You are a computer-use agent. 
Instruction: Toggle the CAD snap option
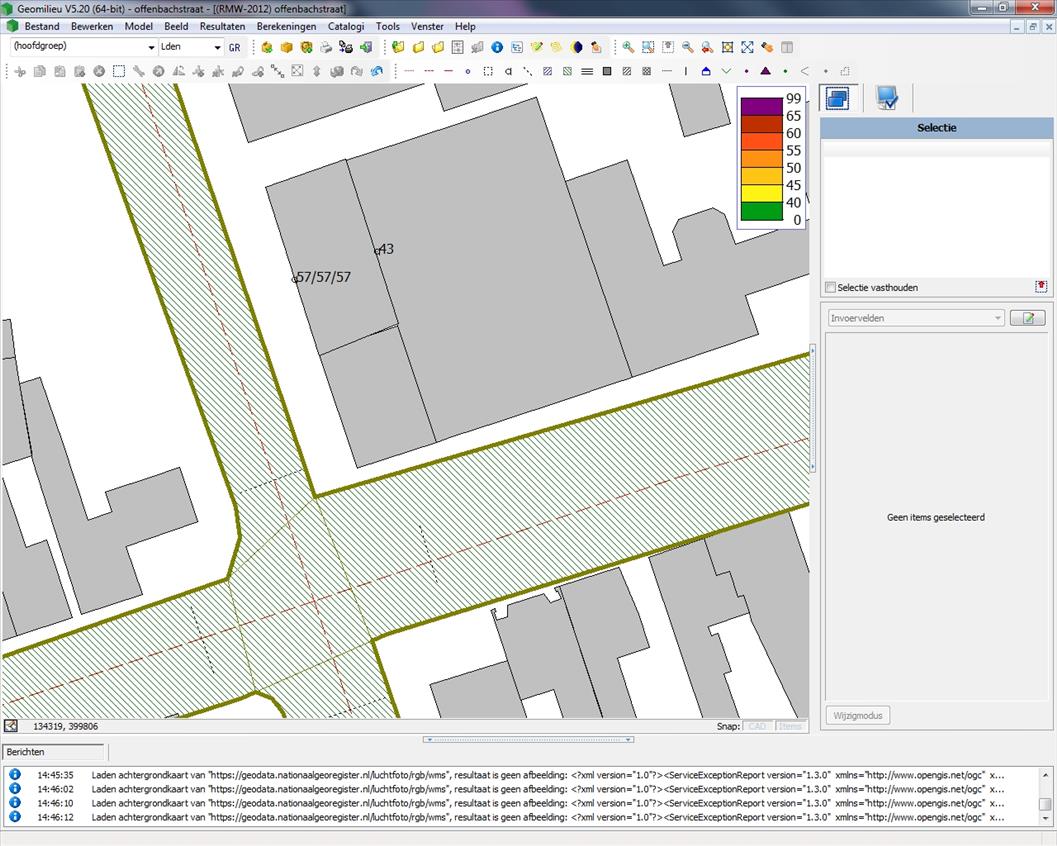[758, 726]
